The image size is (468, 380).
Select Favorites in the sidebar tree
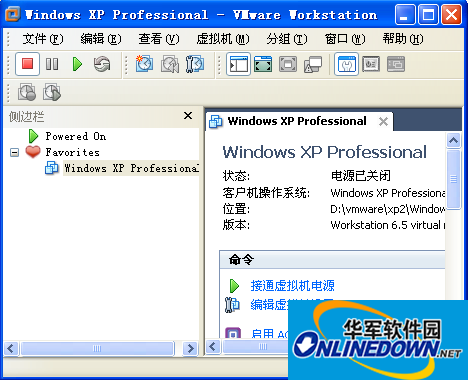[x=72, y=152]
